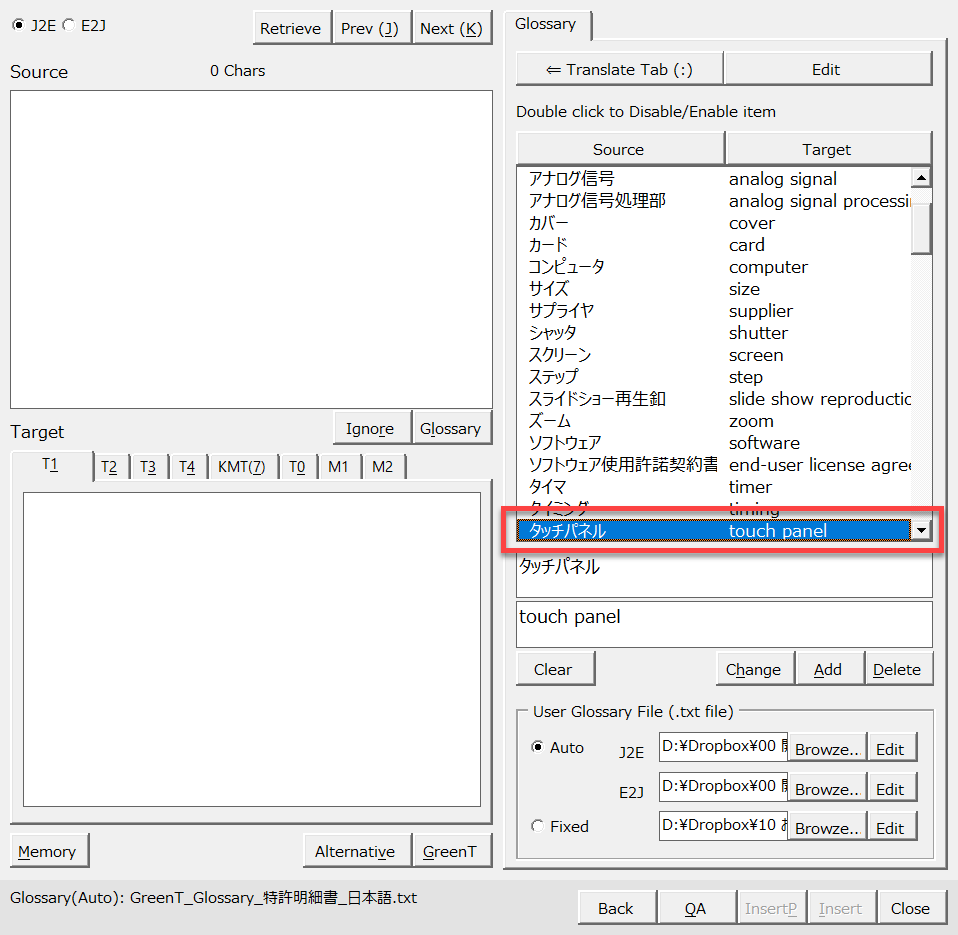Viewport: 958px width, 935px height.
Task: Switch to the M1 tab
Action: point(338,467)
